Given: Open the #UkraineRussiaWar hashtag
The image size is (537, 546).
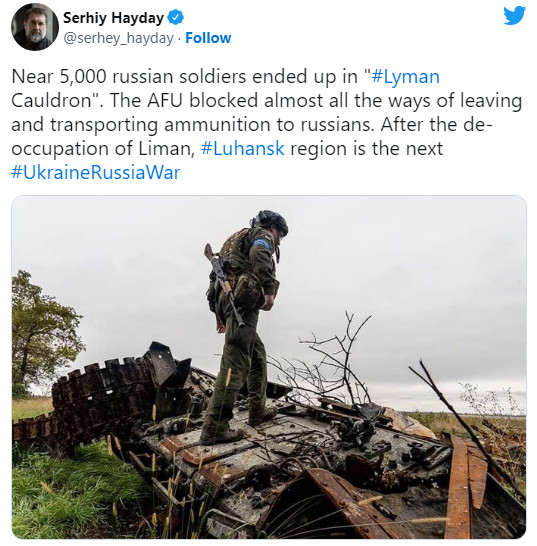Looking at the screenshot, I should point(96,172).
